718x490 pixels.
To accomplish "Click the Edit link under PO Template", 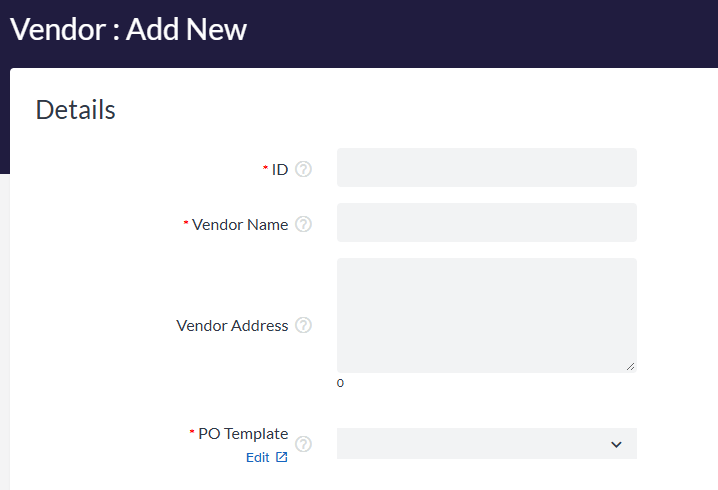I will tap(258, 457).
